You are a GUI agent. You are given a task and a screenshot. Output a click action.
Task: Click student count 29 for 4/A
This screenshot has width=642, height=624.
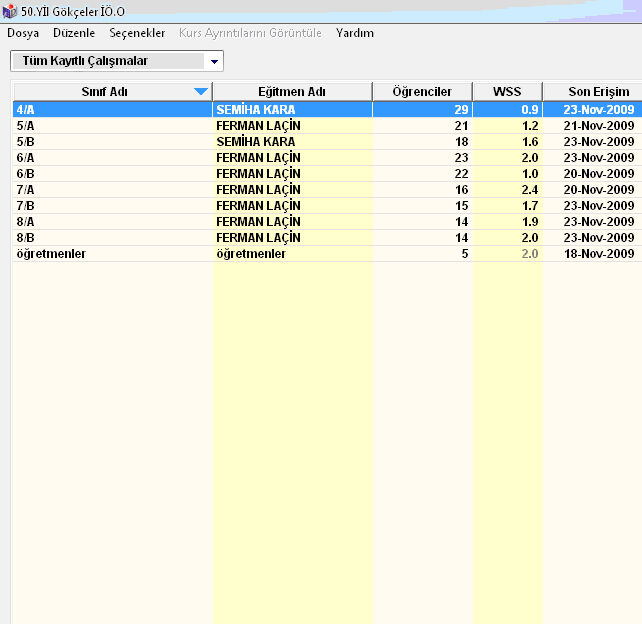click(x=461, y=110)
